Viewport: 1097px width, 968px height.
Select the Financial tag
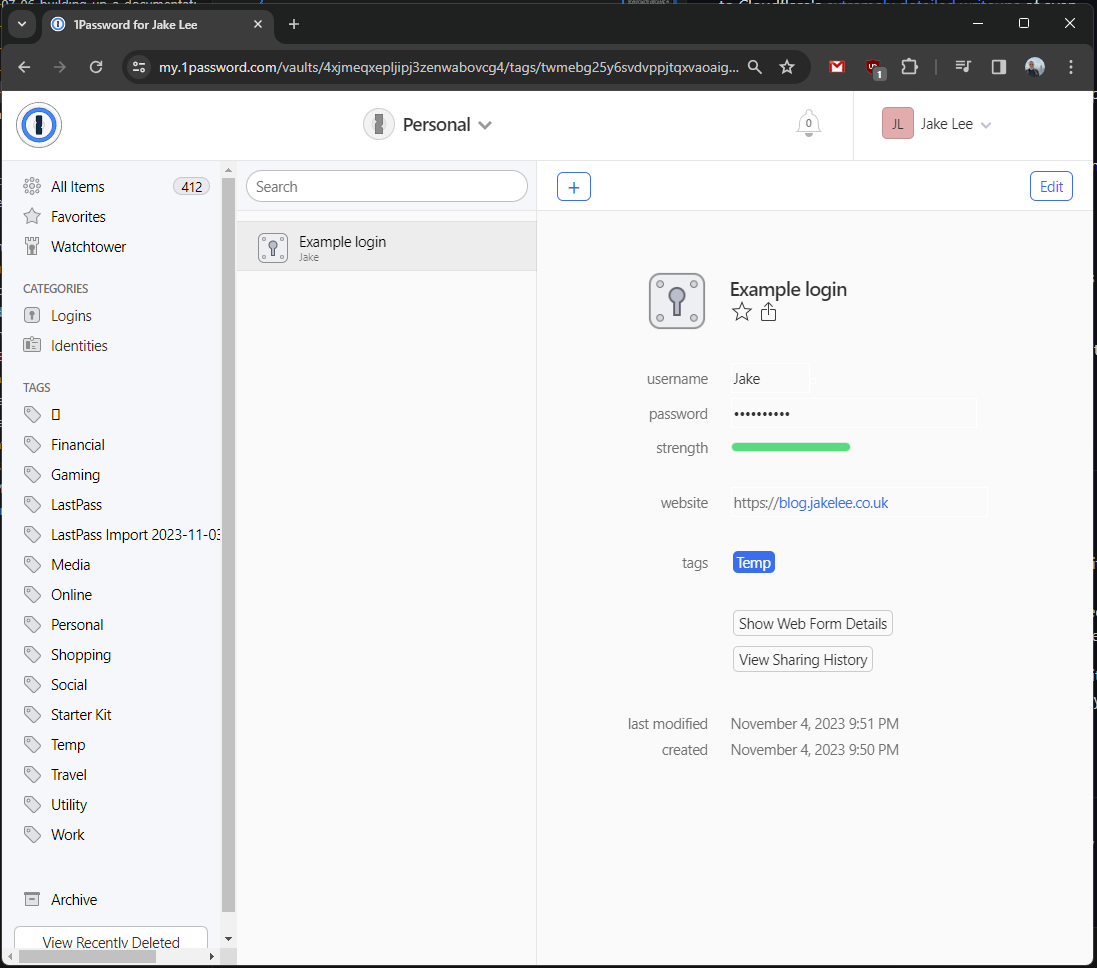click(x=78, y=445)
